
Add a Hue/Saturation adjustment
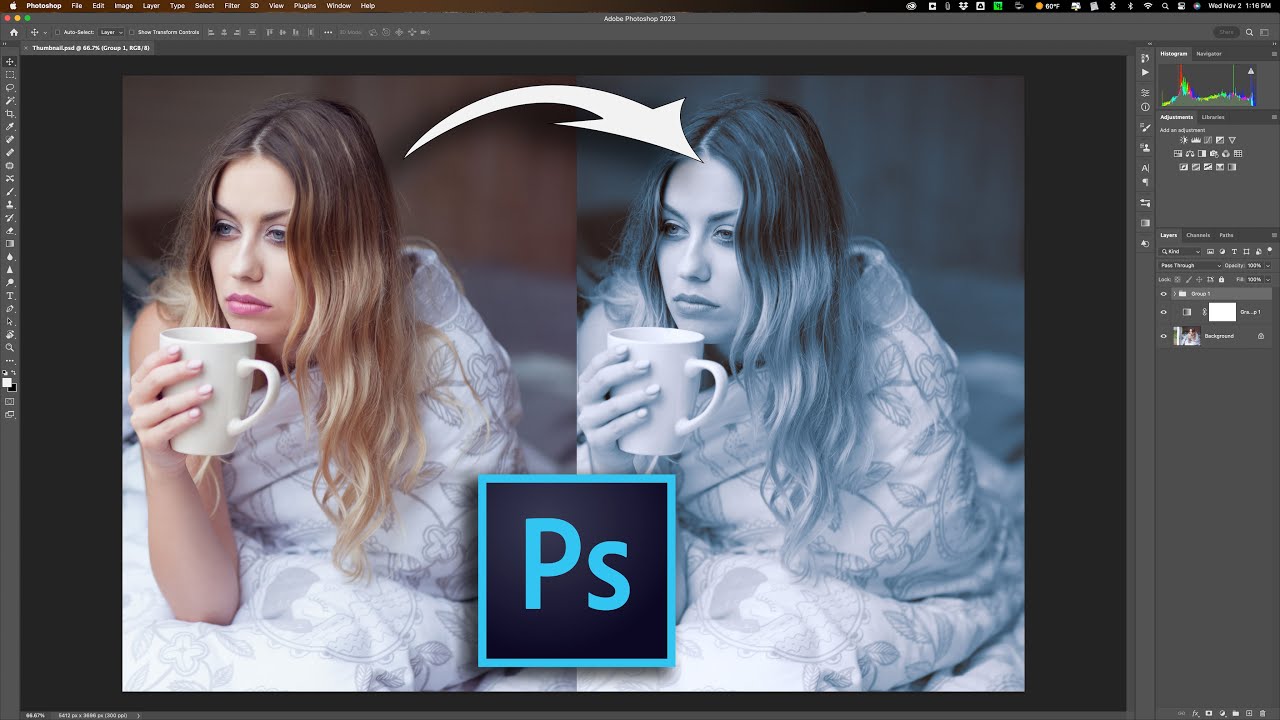click(x=1178, y=153)
